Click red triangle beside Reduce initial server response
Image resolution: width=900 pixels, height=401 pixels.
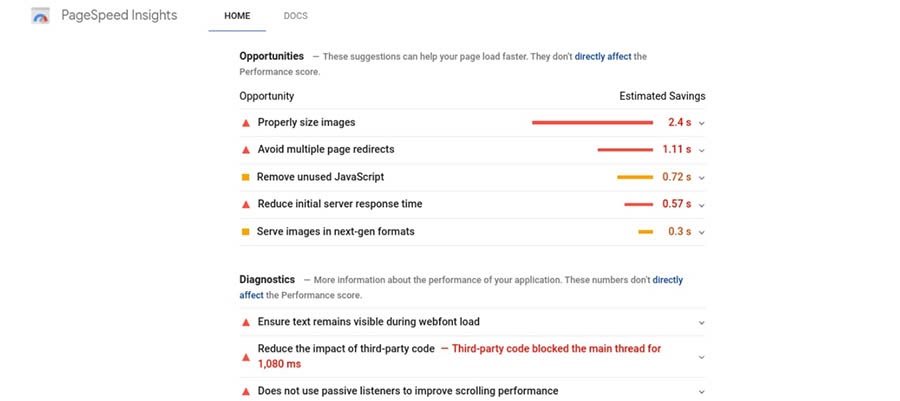coord(246,204)
